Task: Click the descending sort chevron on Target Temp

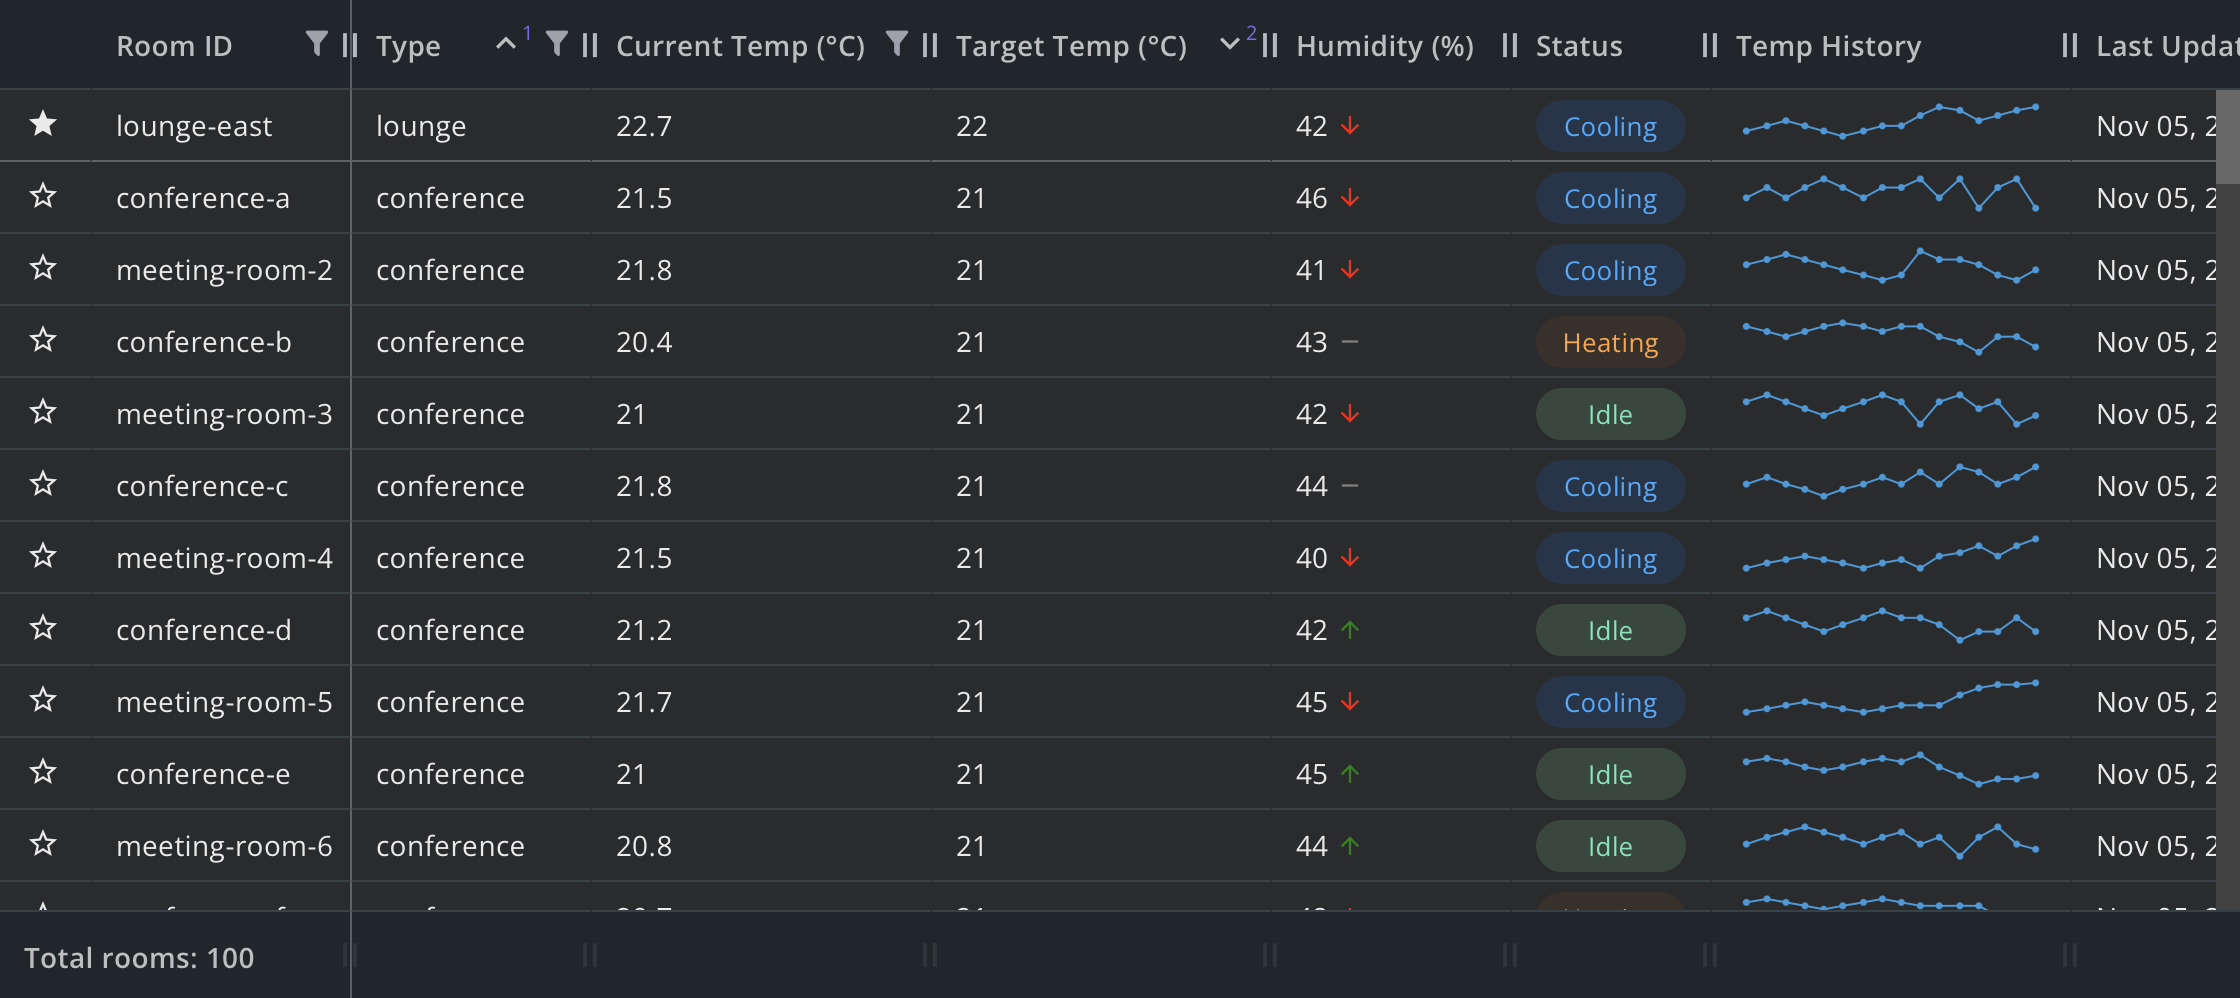Action: [x=1230, y=44]
